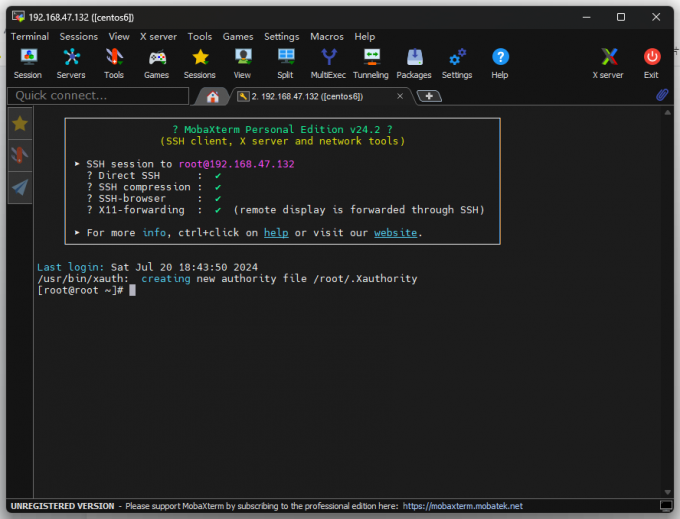Open the View menu
Screen dimensions: 680x519
tap(119, 36)
